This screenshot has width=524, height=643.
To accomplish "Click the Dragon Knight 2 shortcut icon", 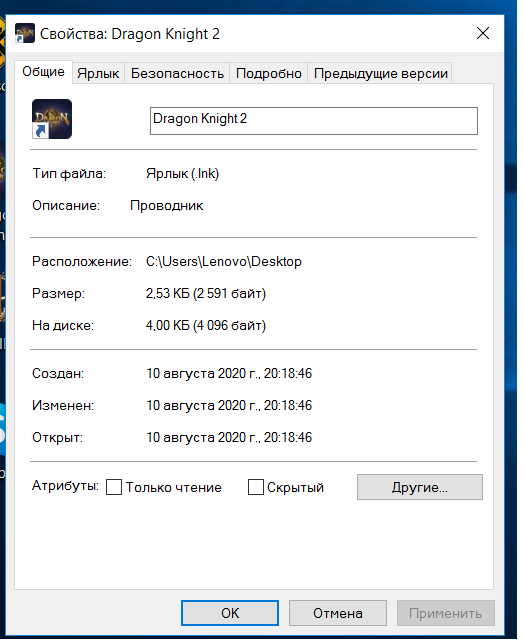I will click(52, 120).
